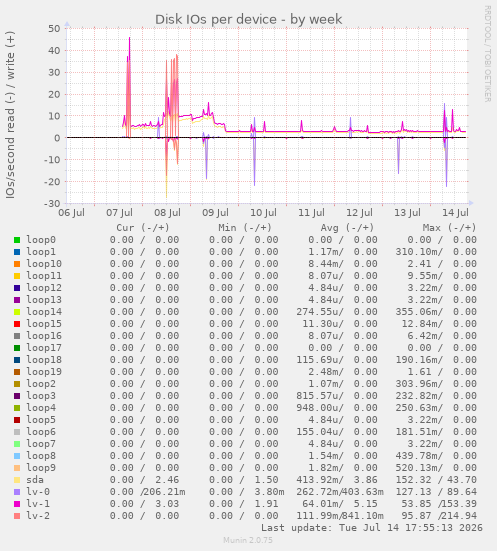Click sda max value '152.32 / 43.70'
This screenshot has height=551, width=497.
(436, 480)
